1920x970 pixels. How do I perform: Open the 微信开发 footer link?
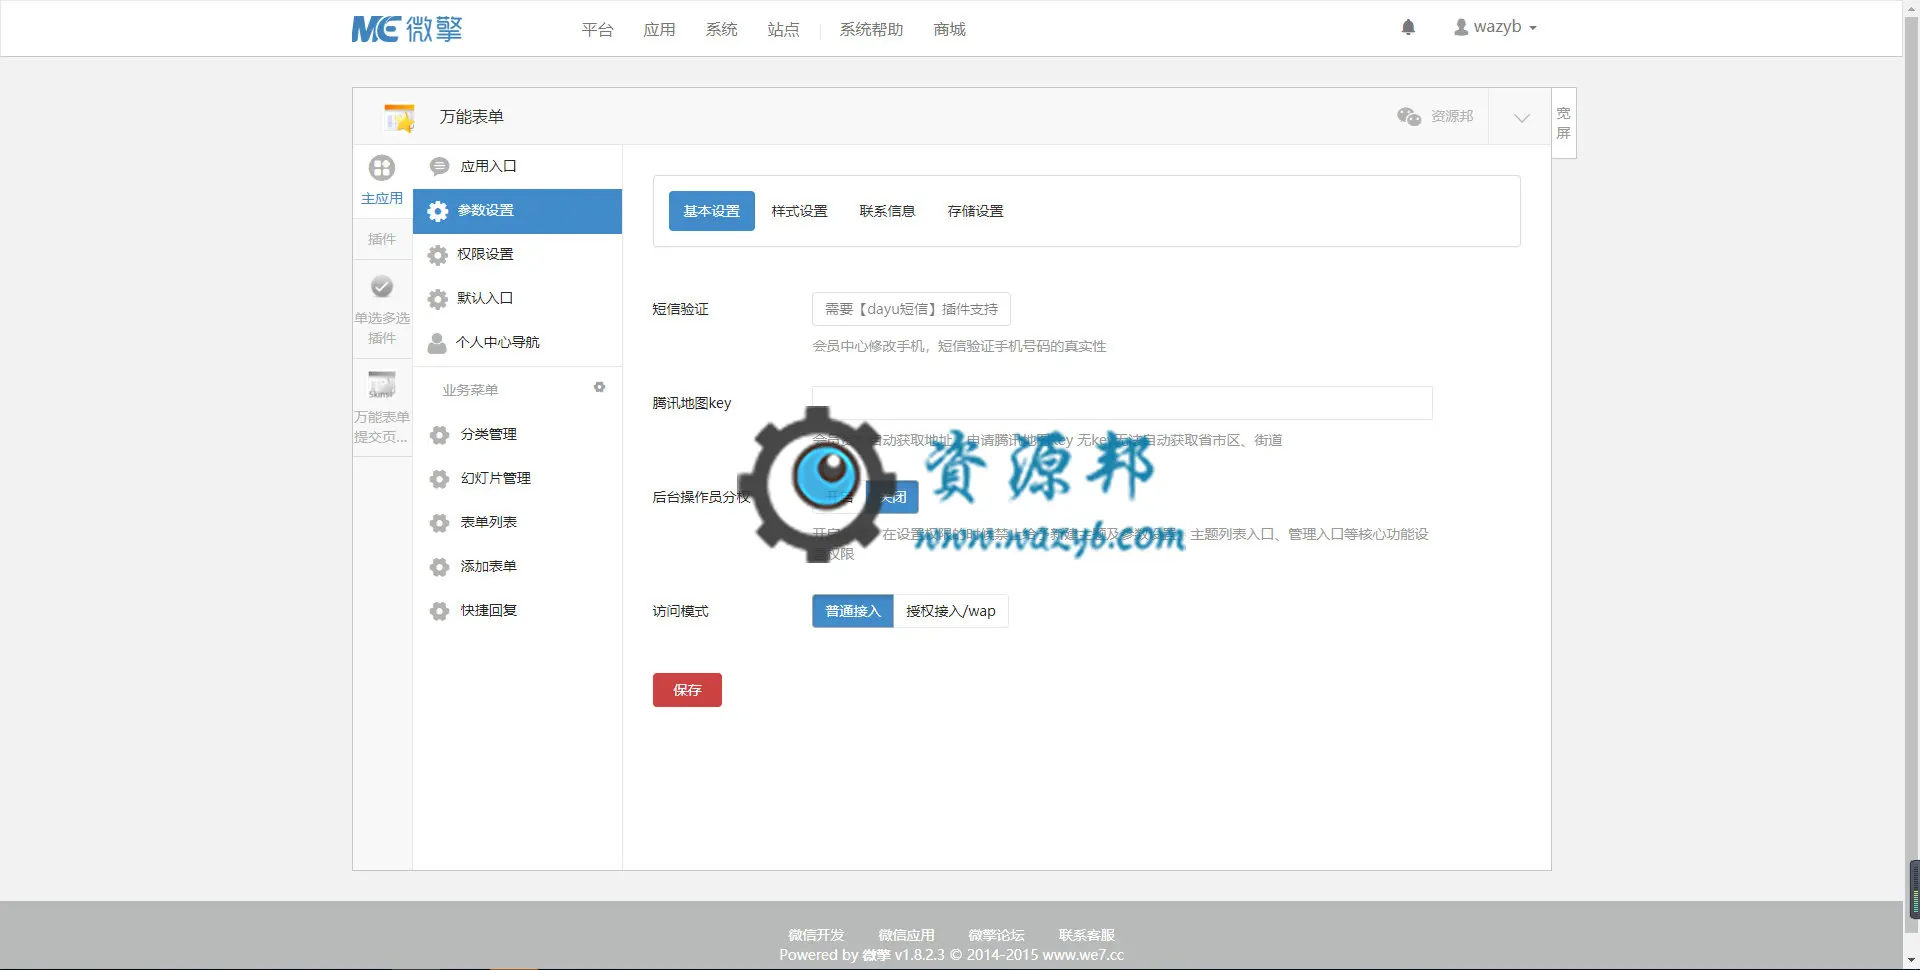coord(816,935)
